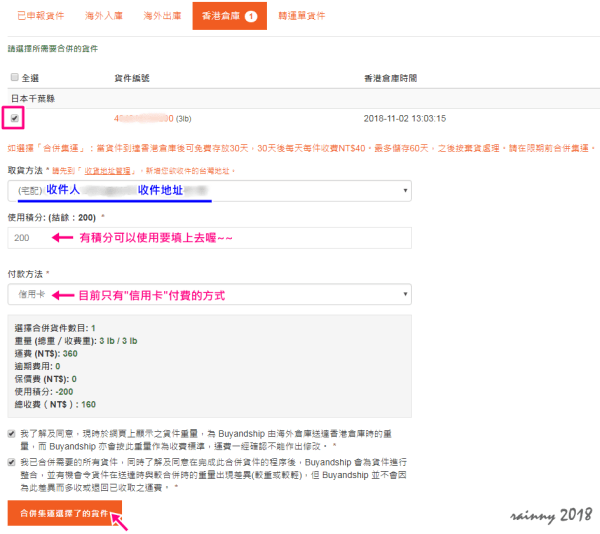Screen dimensions: 600x534
Task: Uncheck the 日本千葉縣 package checkbox
Action: pyautogui.click(x=14, y=117)
